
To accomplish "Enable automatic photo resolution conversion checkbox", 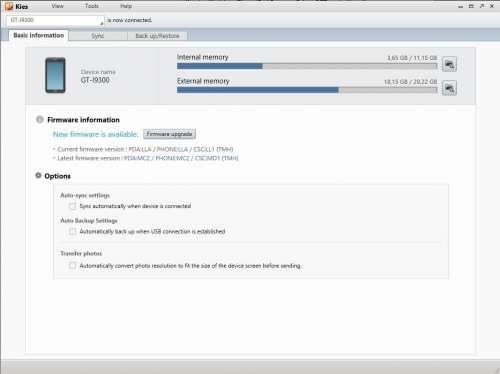I will [x=72, y=266].
